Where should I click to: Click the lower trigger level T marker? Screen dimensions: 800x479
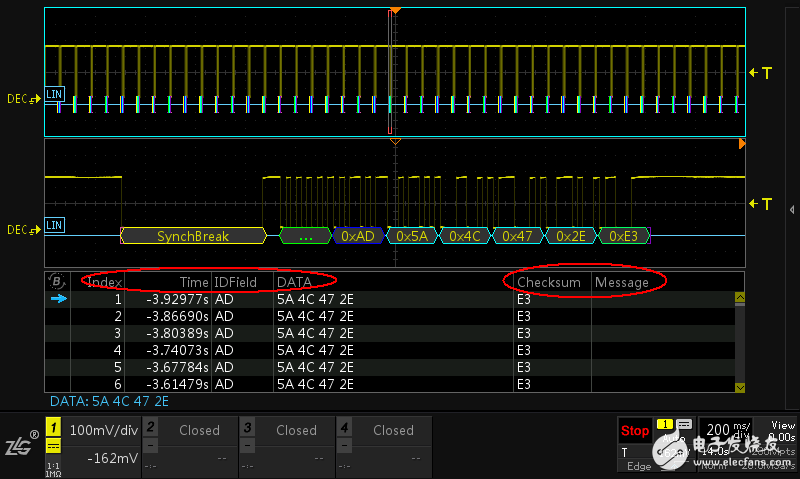(761, 203)
